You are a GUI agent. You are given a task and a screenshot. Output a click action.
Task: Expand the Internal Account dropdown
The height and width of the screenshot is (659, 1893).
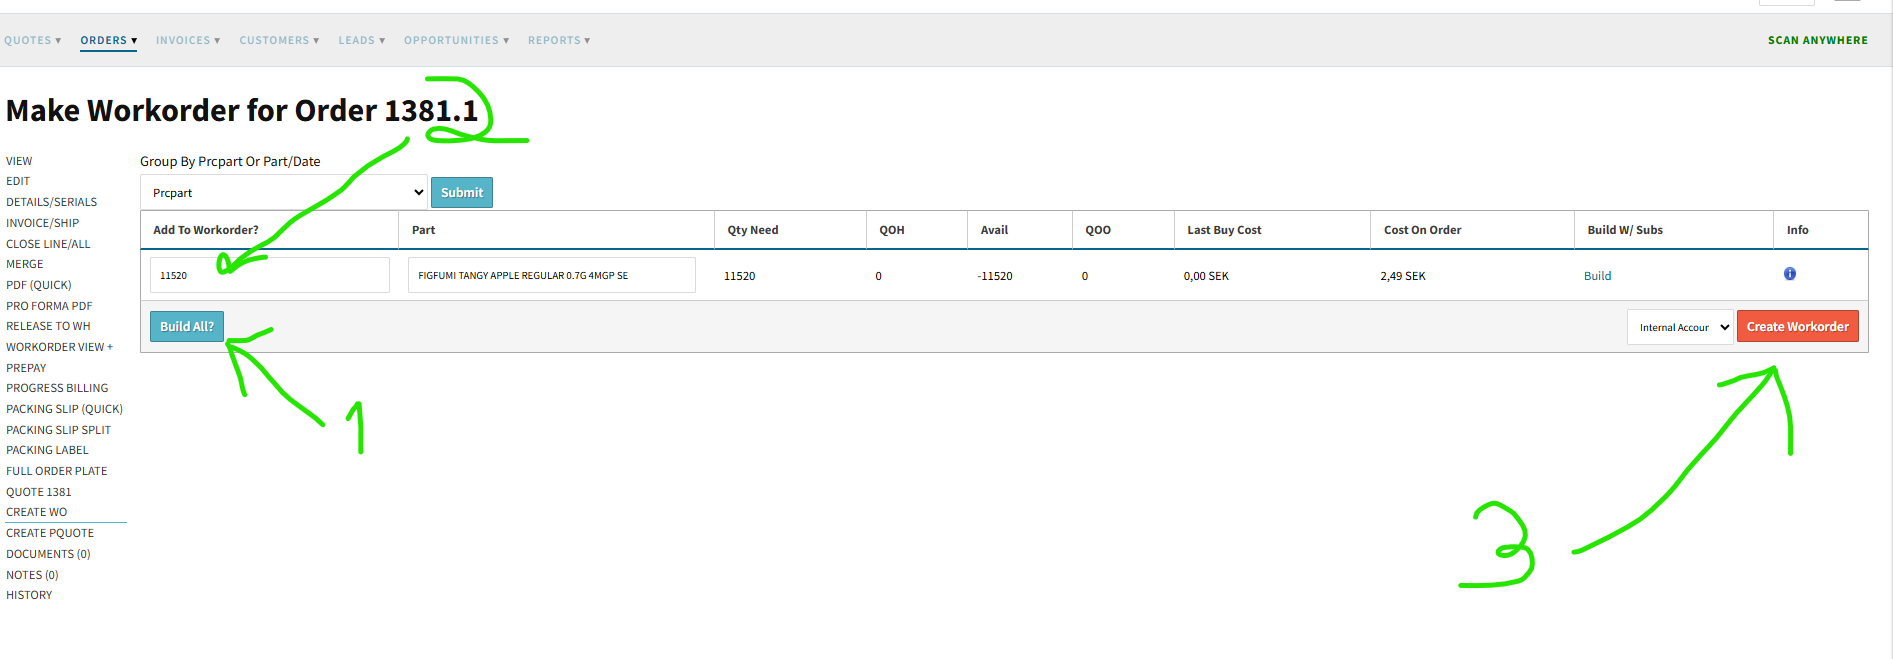1679,327
